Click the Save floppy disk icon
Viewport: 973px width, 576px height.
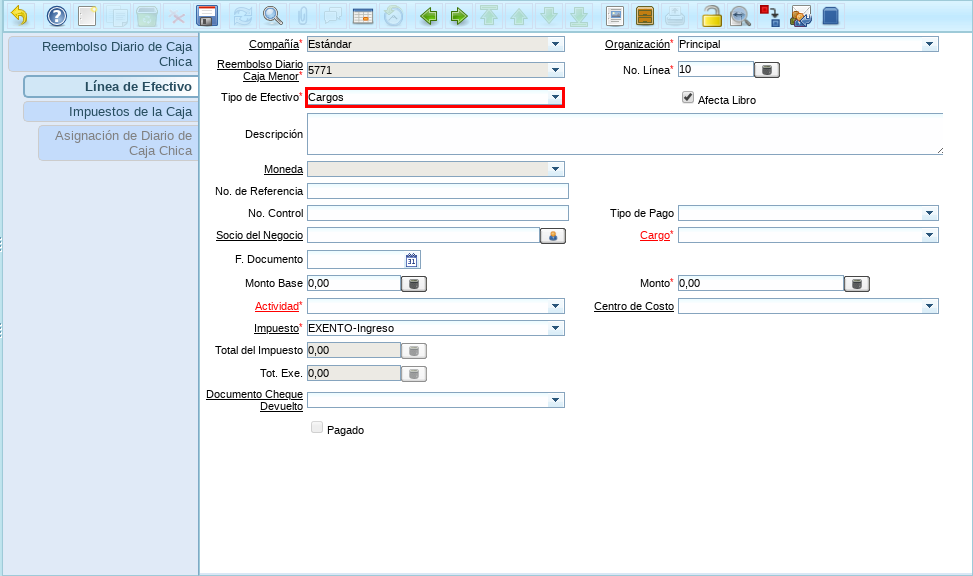tap(207, 16)
